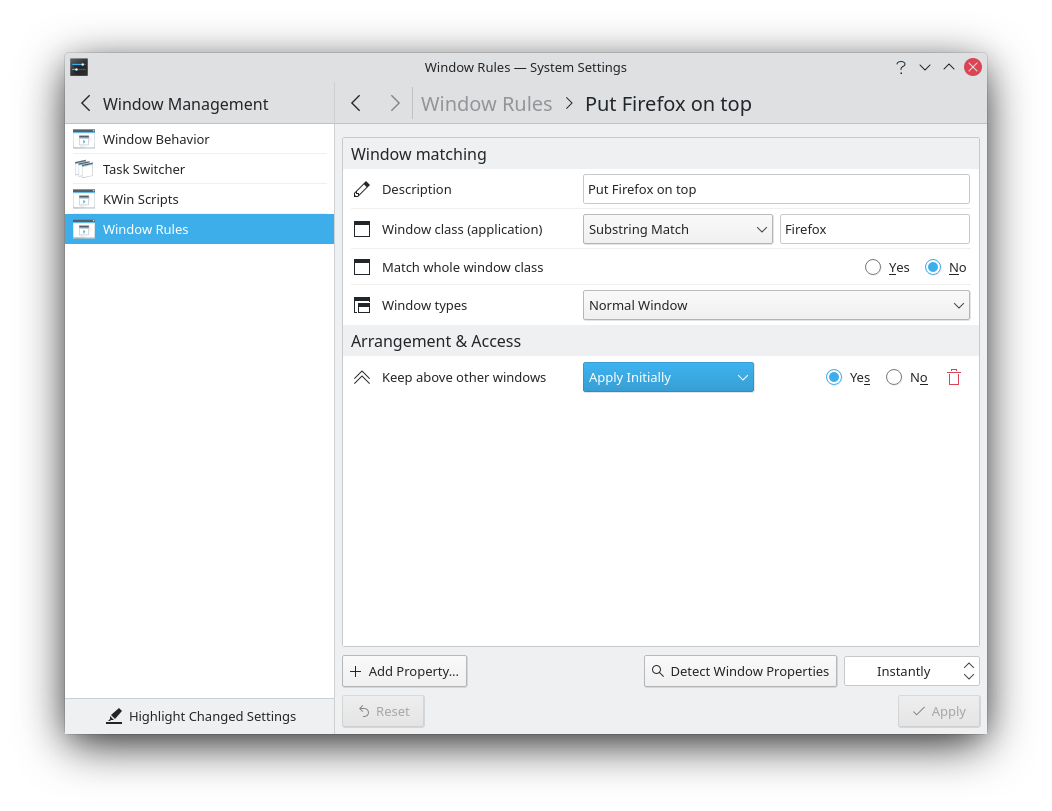1052x811 pixels.
Task: Click the Task Switcher icon in sidebar
Action: coord(84,169)
